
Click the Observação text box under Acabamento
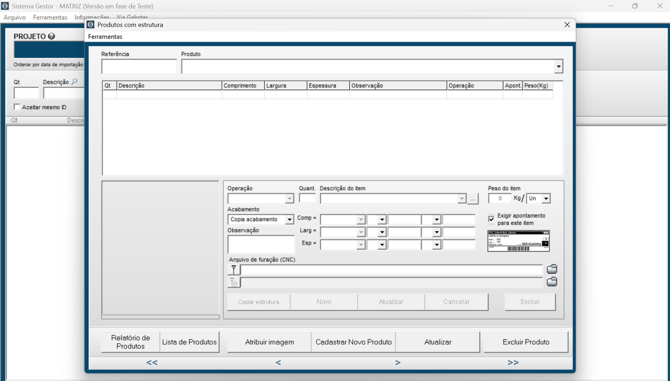tap(261, 245)
